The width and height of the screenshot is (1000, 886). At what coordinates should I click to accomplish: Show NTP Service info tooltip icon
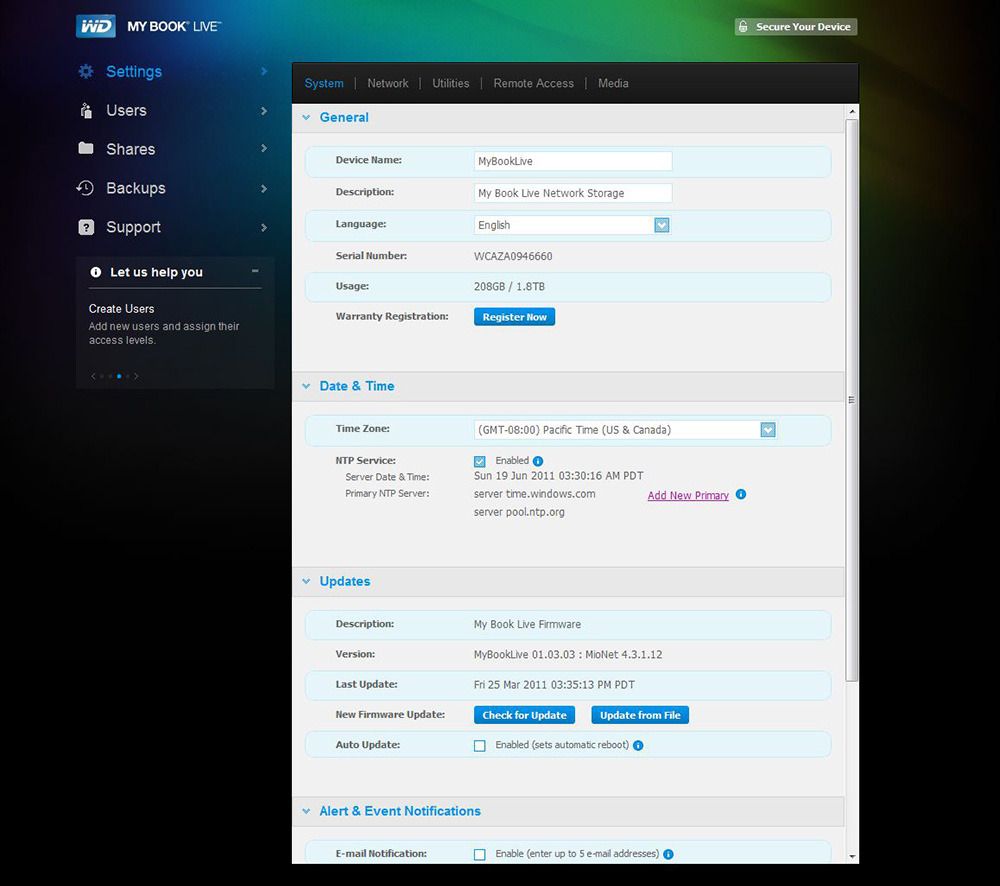pos(538,461)
